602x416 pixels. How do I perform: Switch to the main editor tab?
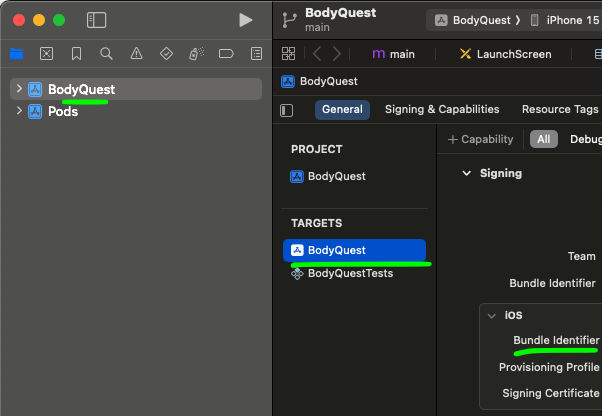(x=394, y=54)
